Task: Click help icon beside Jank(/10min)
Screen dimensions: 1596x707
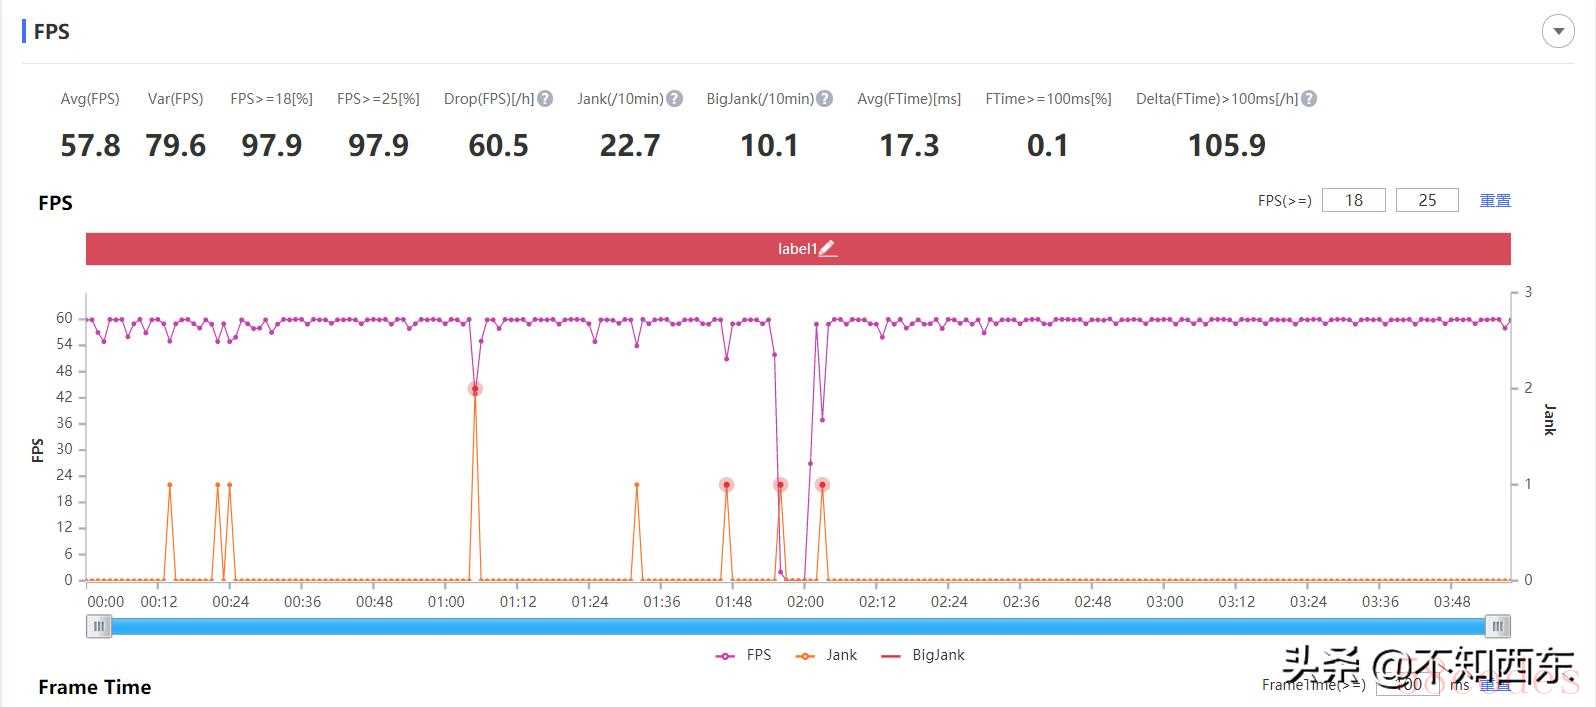Action: pyautogui.click(x=675, y=99)
